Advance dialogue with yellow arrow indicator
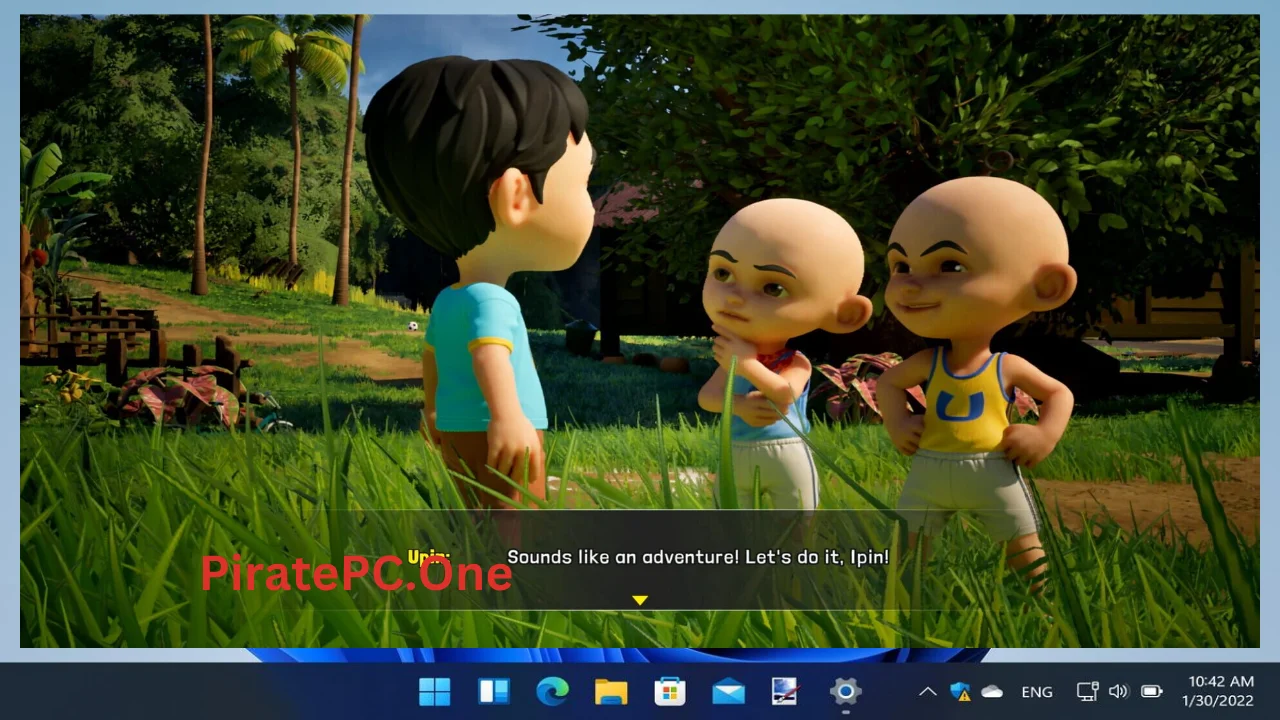Screen dimensions: 1280x720 click(640, 600)
